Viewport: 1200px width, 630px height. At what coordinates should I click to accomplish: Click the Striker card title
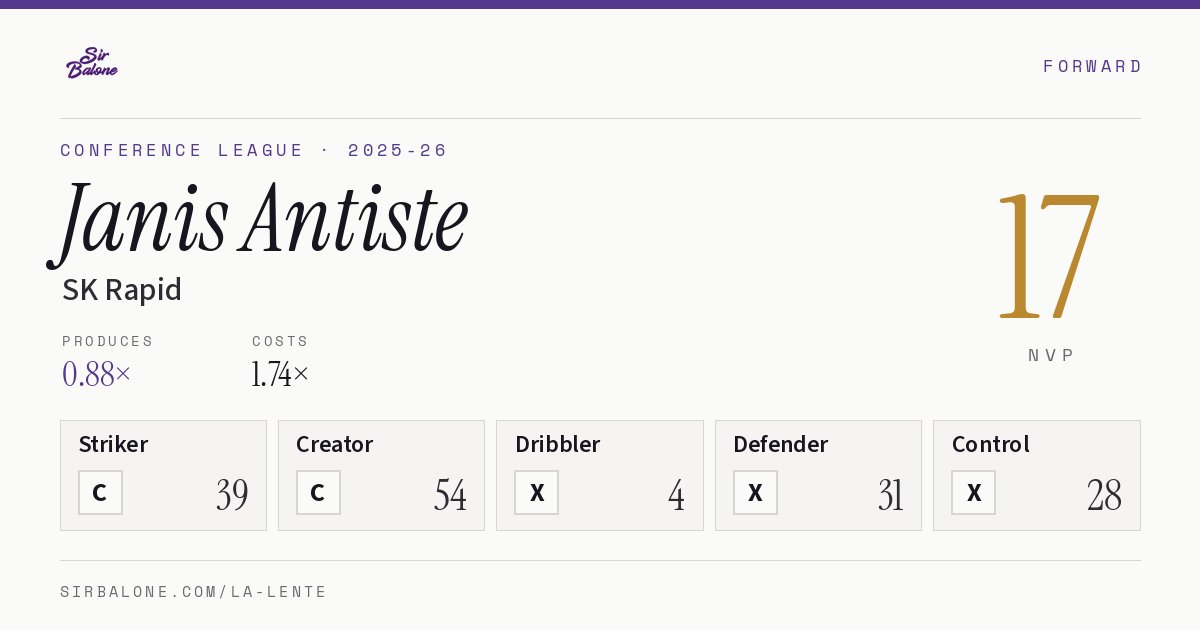pyautogui.click(x=113, y=444)
